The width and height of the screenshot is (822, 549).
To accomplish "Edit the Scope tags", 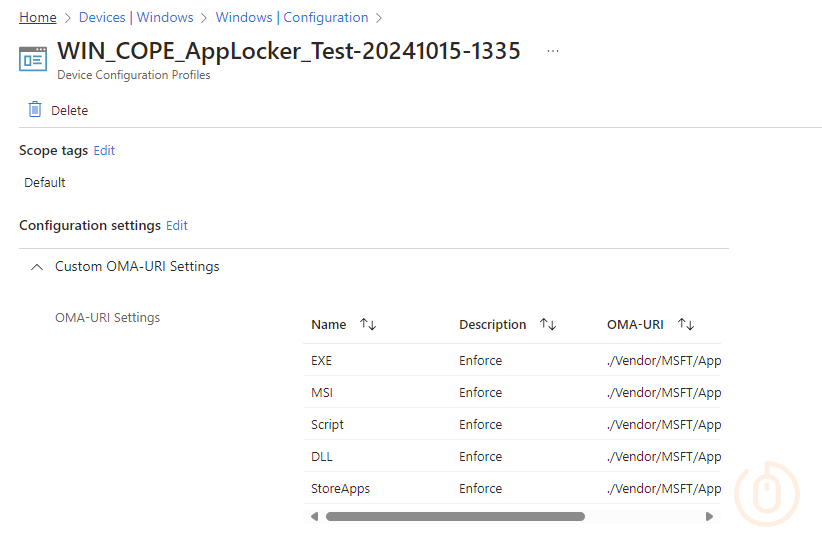I will pos(104,150).
